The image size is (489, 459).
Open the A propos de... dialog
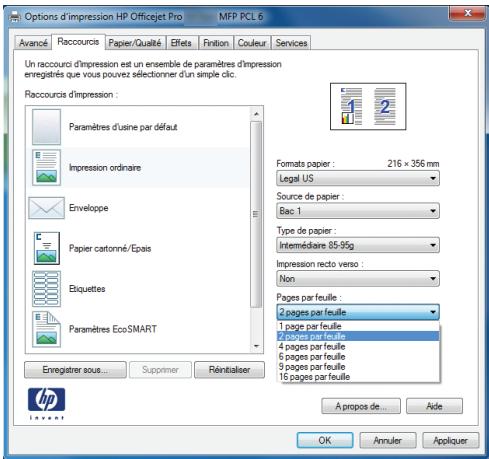tap(361, 406)
